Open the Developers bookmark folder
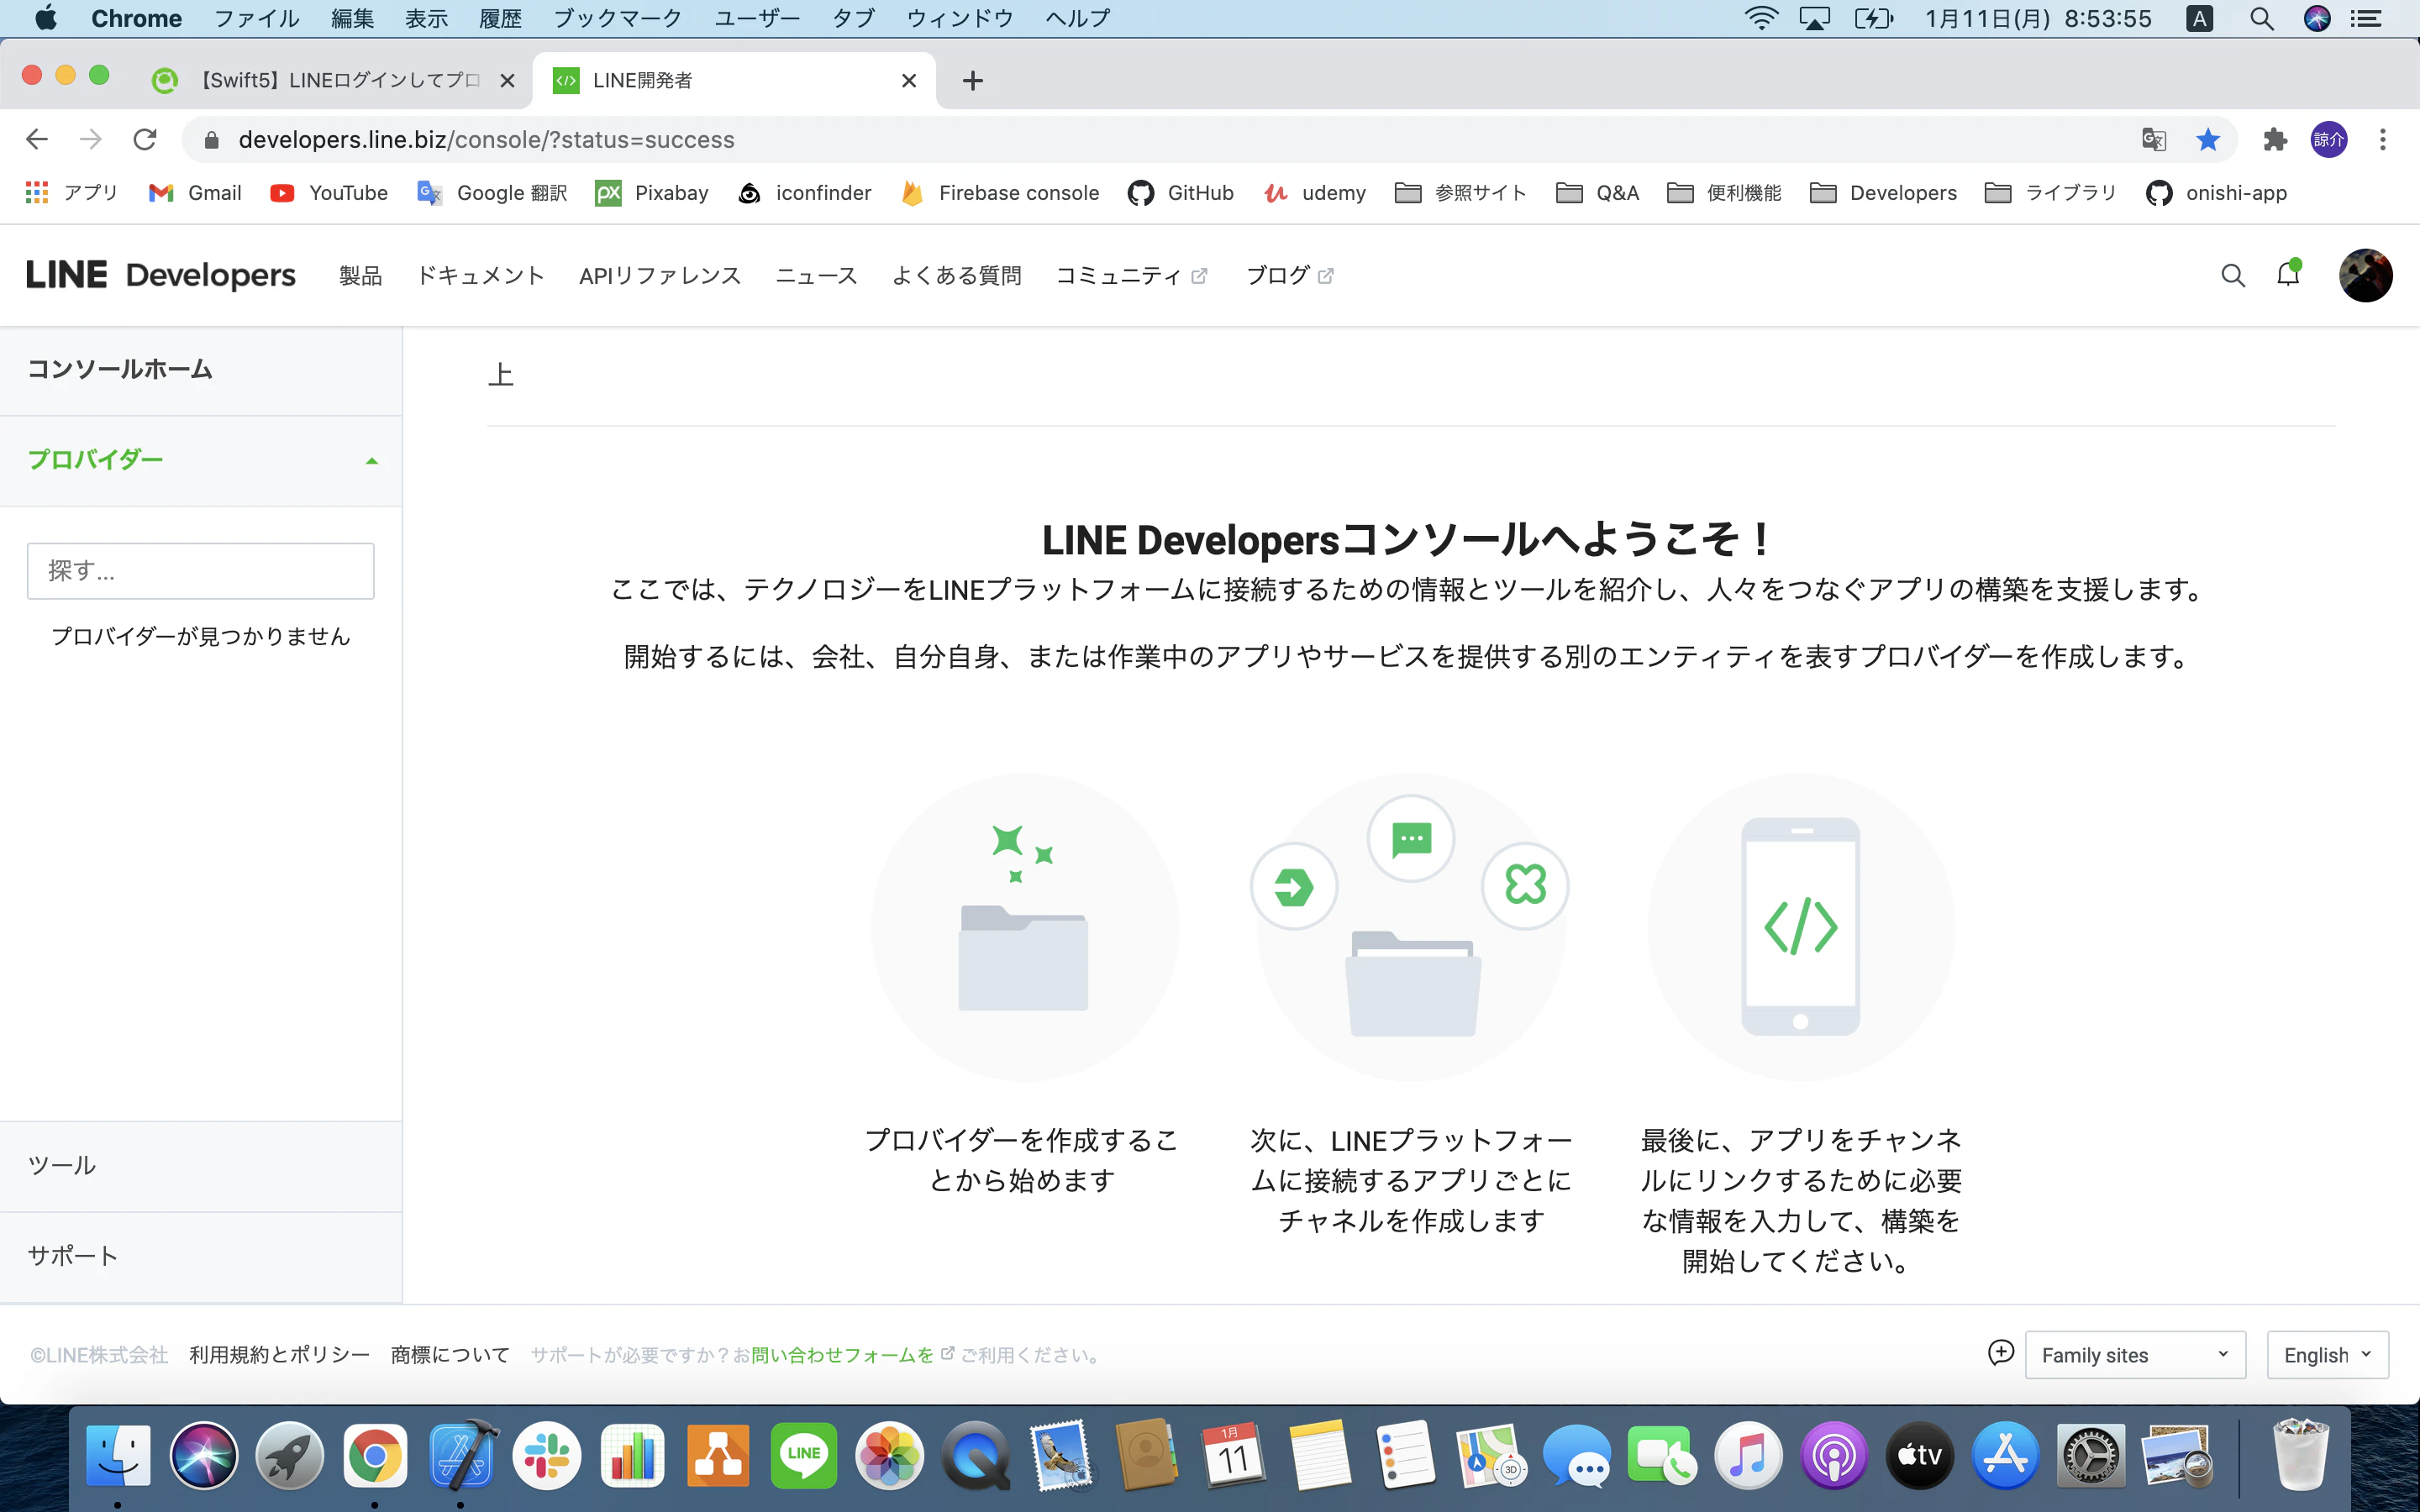 pos(1884,193)
